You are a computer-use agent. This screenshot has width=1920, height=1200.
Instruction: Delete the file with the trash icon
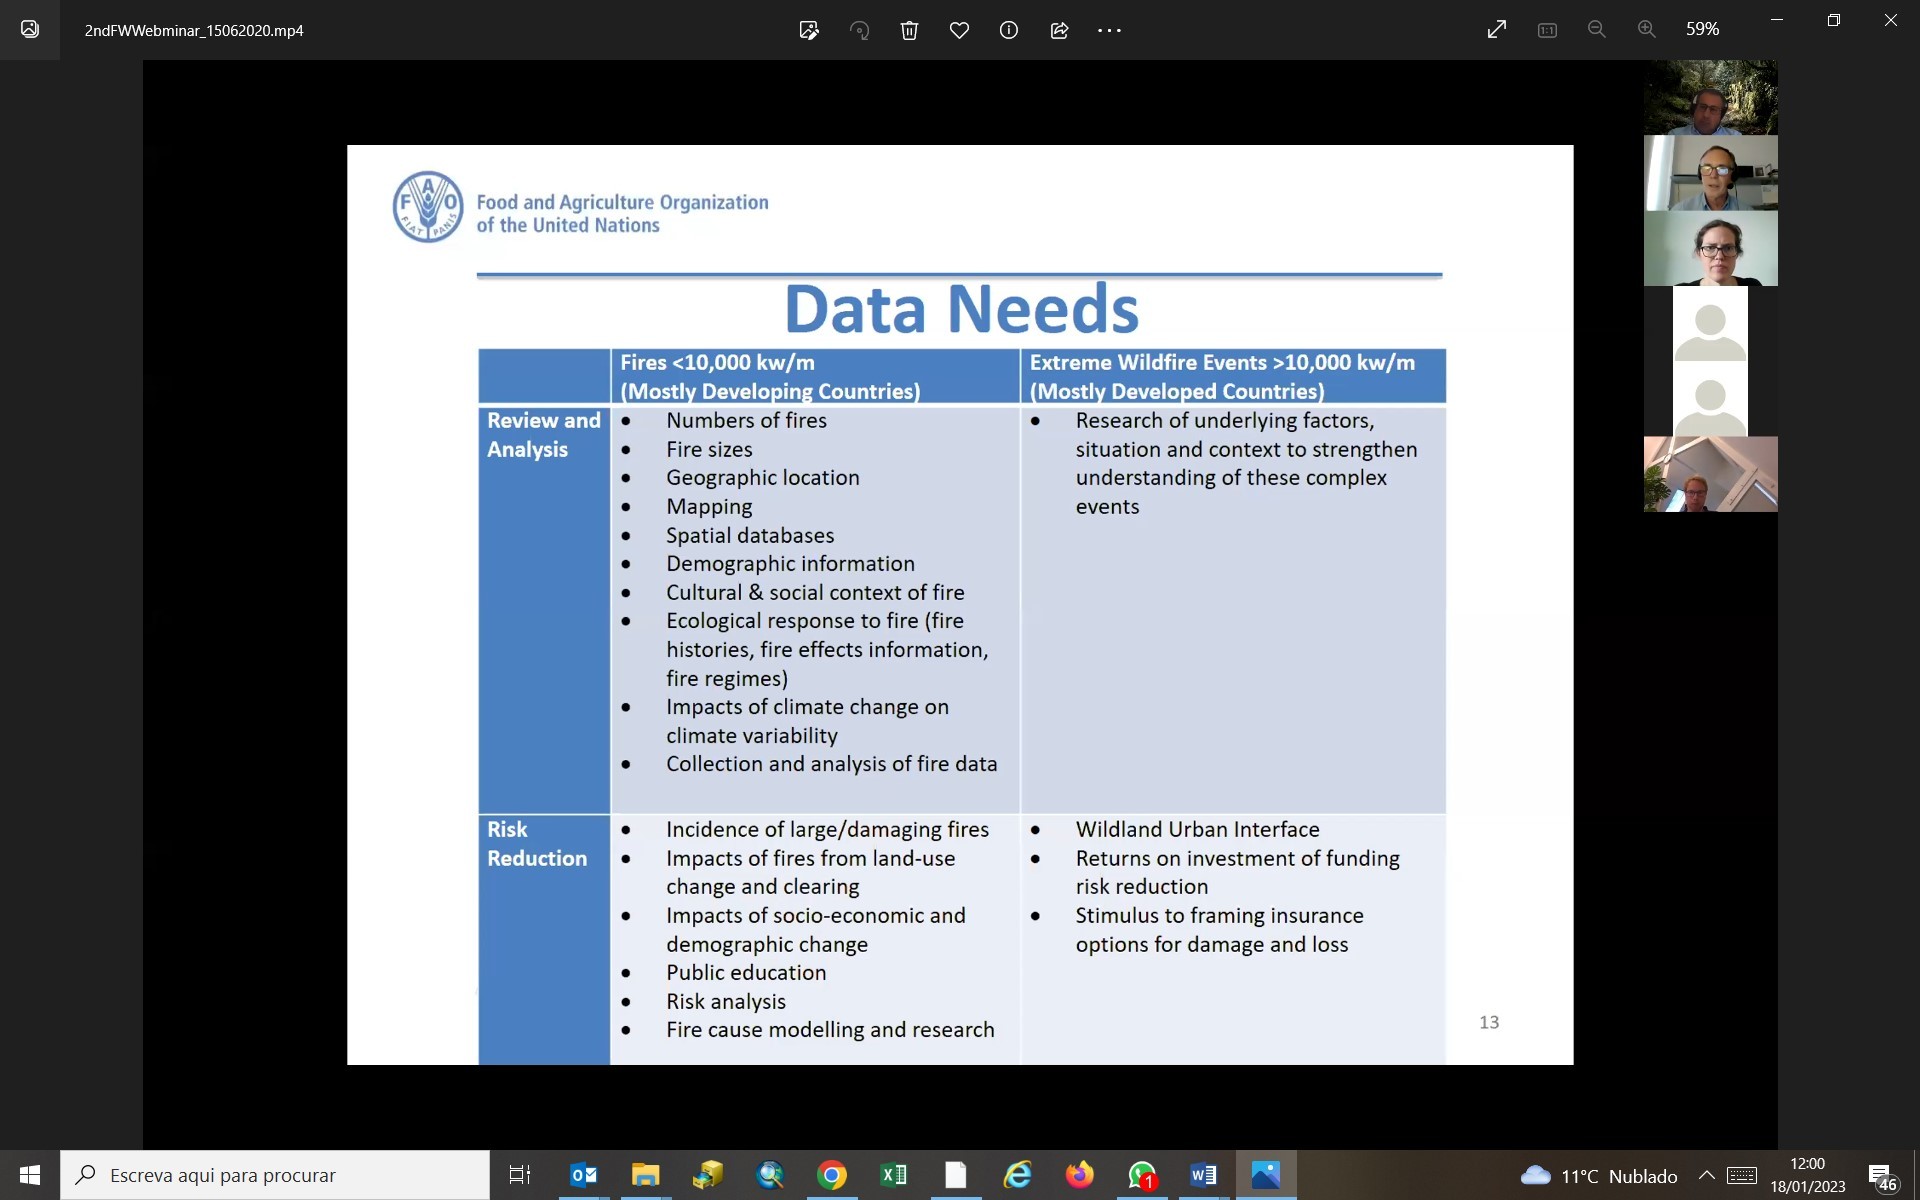(x=909, y=30)
